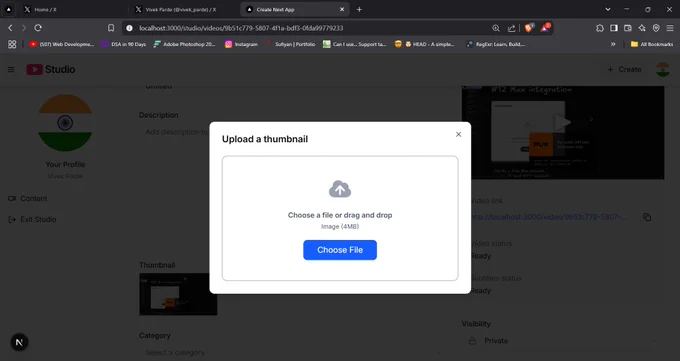Open the hamburger sidebar menu
The height and width of the screenshot is (361, 680).
pos(11,69)
